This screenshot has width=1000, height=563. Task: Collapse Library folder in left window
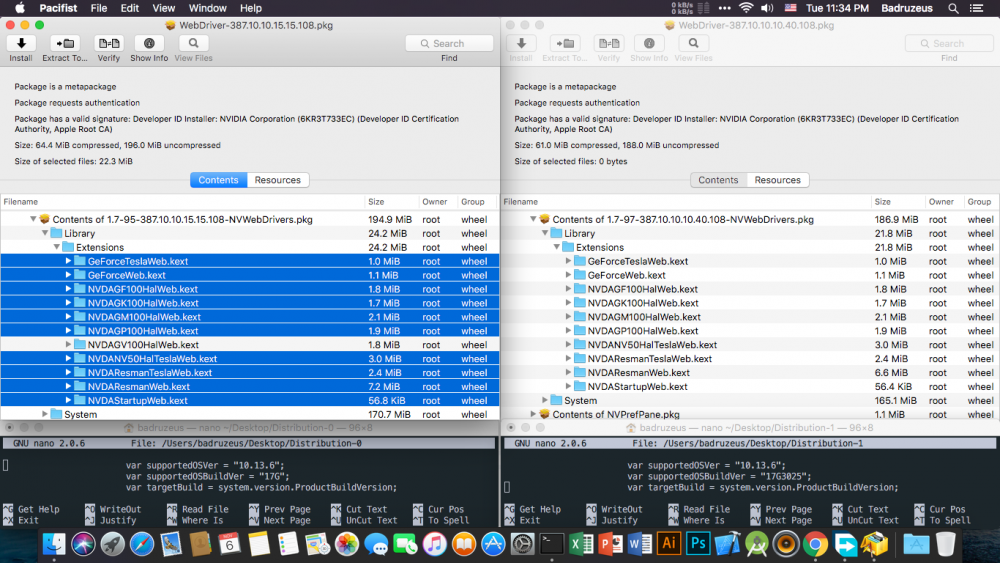coord(45,233)
